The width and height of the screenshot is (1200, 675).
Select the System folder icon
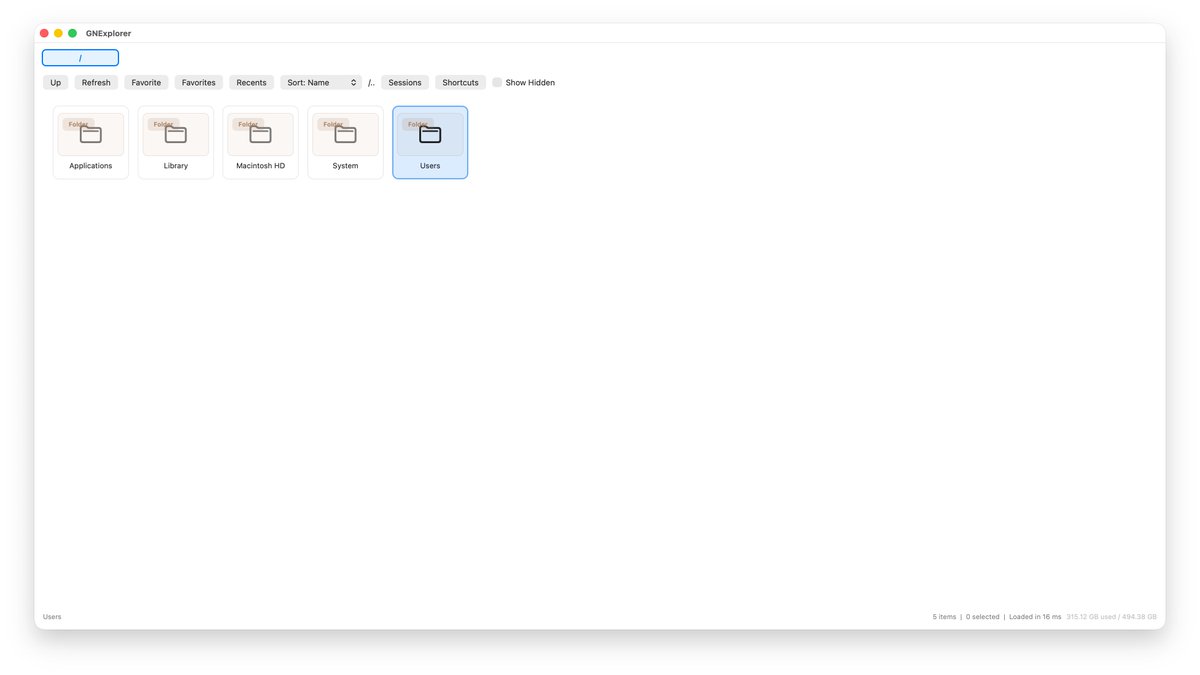tap(346, 134)
